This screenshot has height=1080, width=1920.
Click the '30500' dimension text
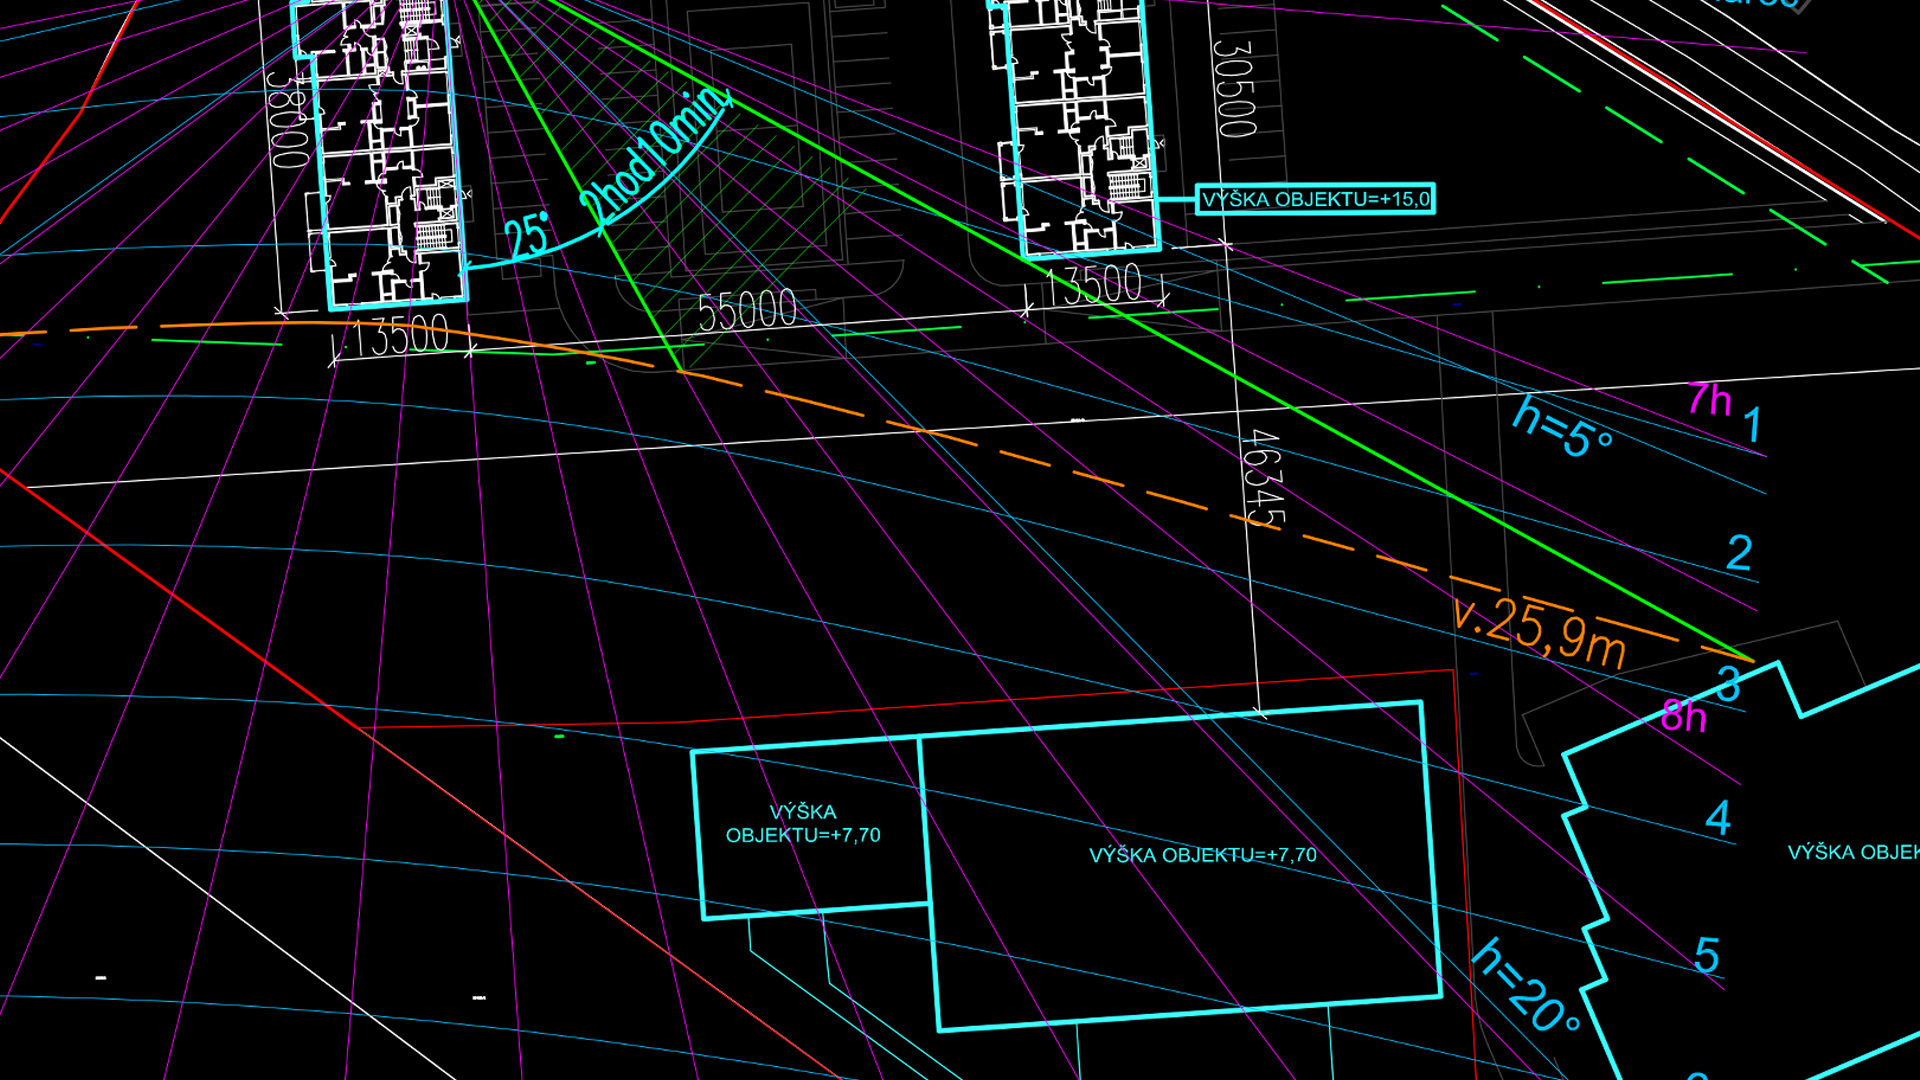pyautogui.click(x=1234, y=88)
